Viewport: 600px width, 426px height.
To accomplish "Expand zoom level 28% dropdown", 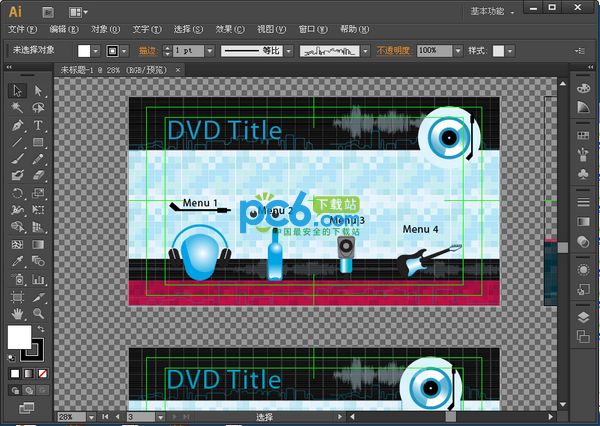I will [x=91, y=417].
